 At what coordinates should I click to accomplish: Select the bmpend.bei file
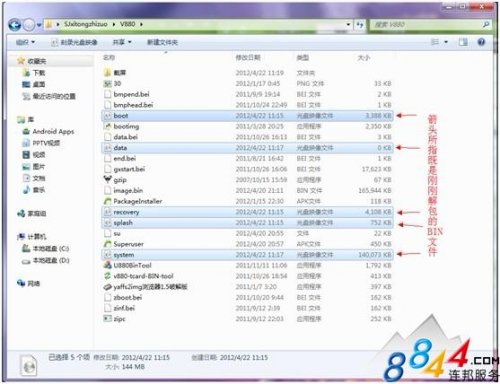coord(131,94)
